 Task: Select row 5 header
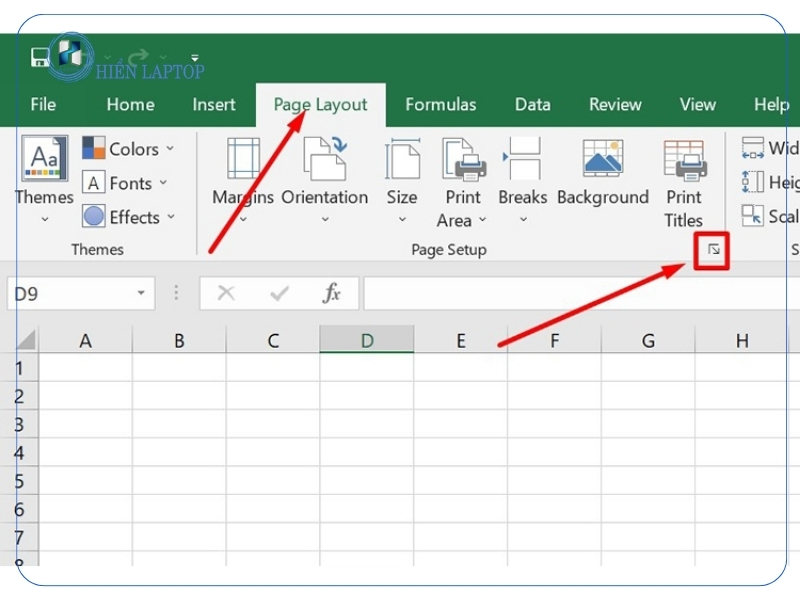click(19, 481)
